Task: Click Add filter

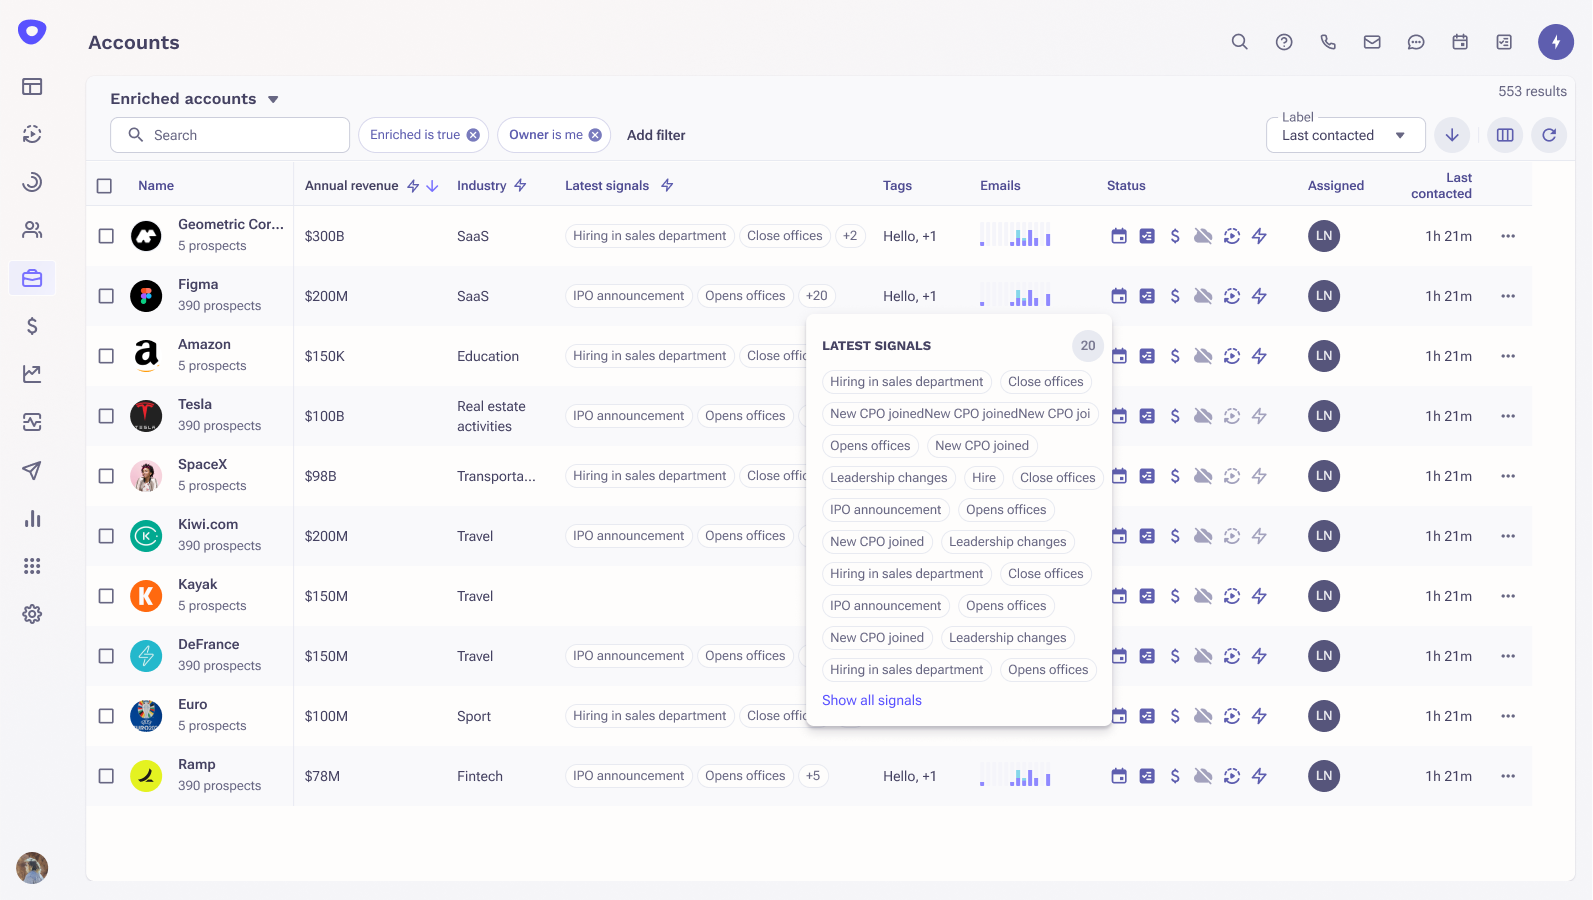Action: [x=656, y=135]
